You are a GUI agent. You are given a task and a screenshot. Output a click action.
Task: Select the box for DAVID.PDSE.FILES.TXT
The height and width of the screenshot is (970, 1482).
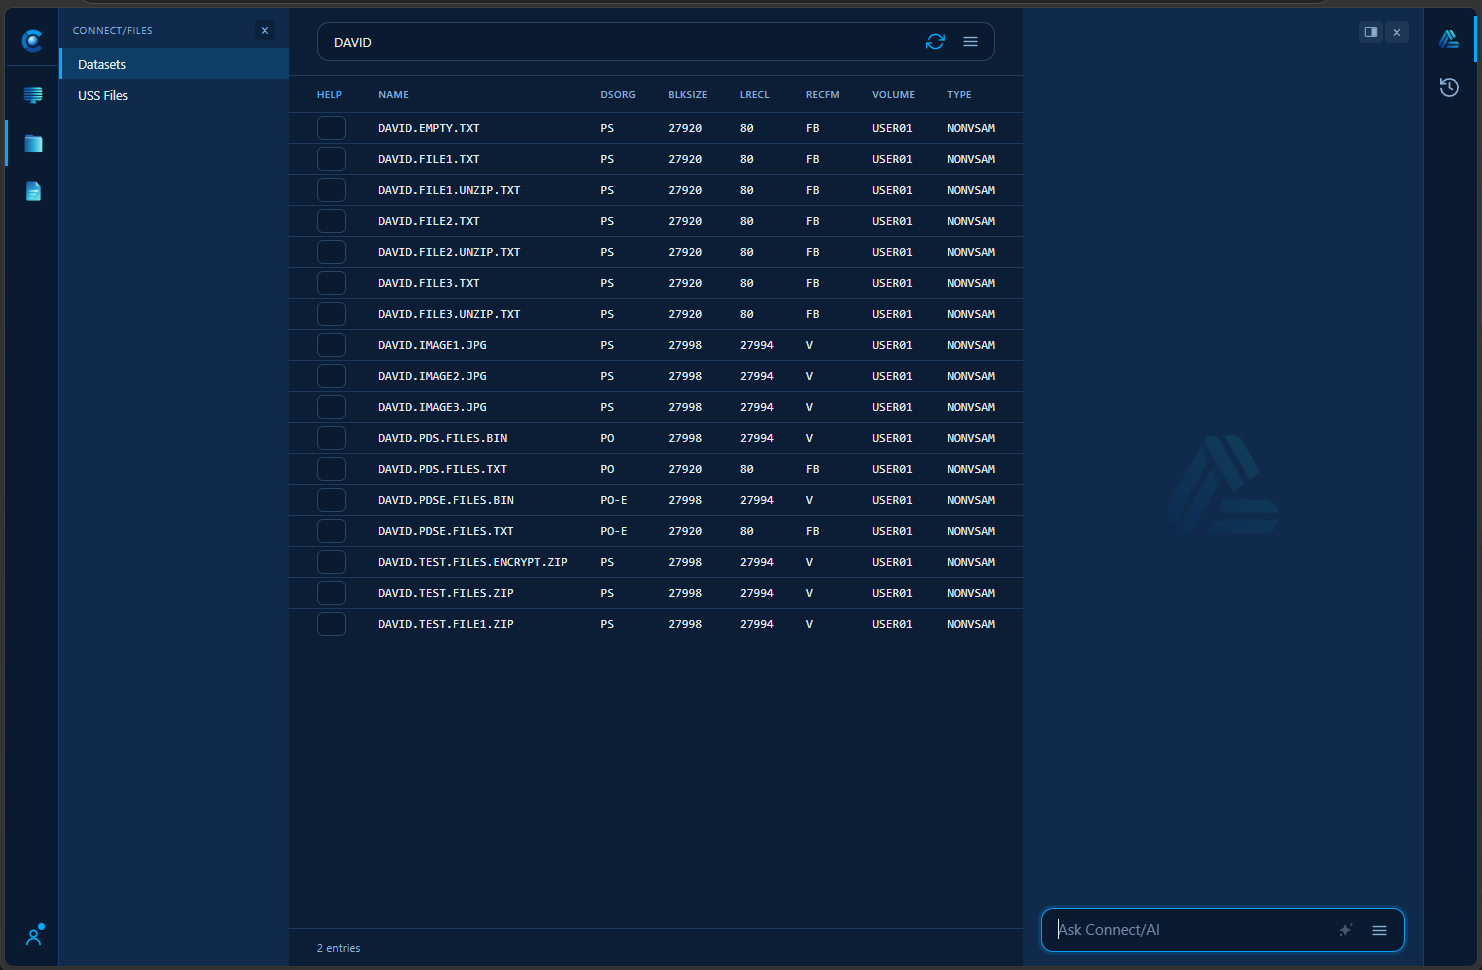tap(331, 531)
